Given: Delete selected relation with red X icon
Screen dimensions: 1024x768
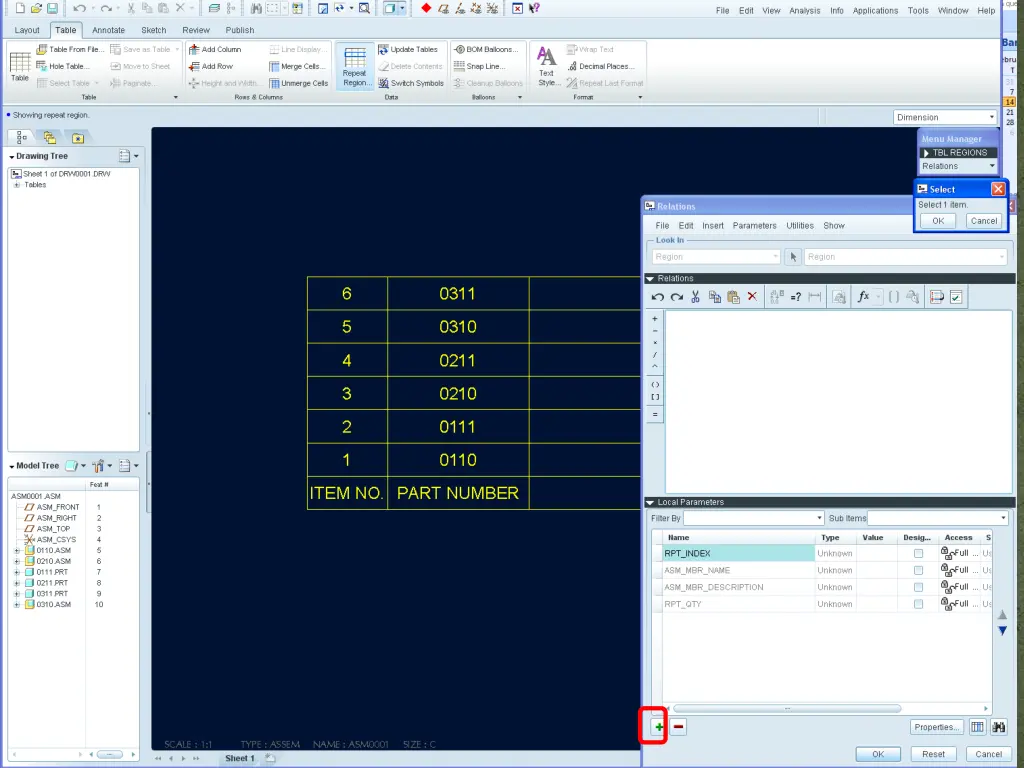Looking at the screenshot, I should 752,297.
